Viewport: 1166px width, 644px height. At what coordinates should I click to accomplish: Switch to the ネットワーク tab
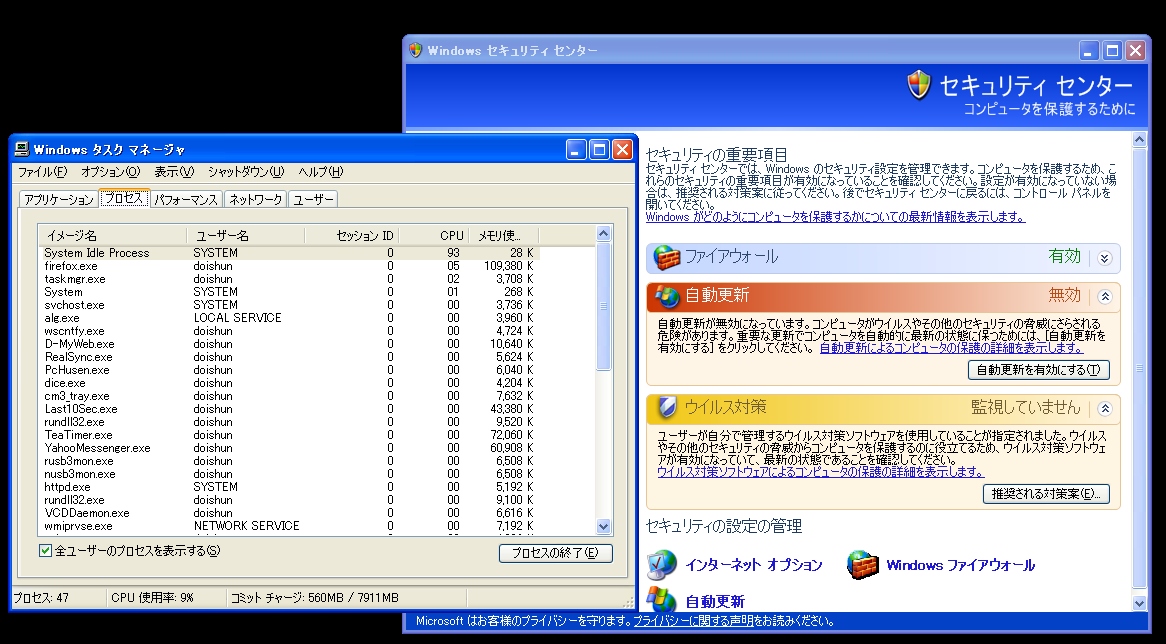(x=256, y=199)
